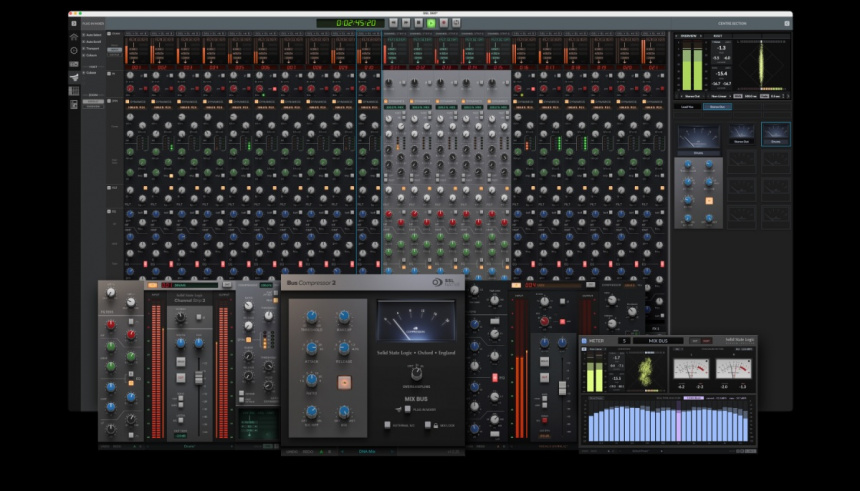Collapse the DYN row section in the mixer

[109, 101]
